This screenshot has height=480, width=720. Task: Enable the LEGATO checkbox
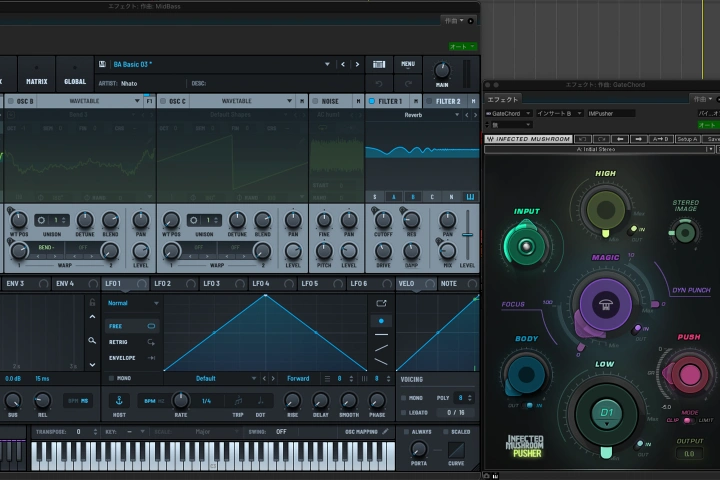click(404, 412)
